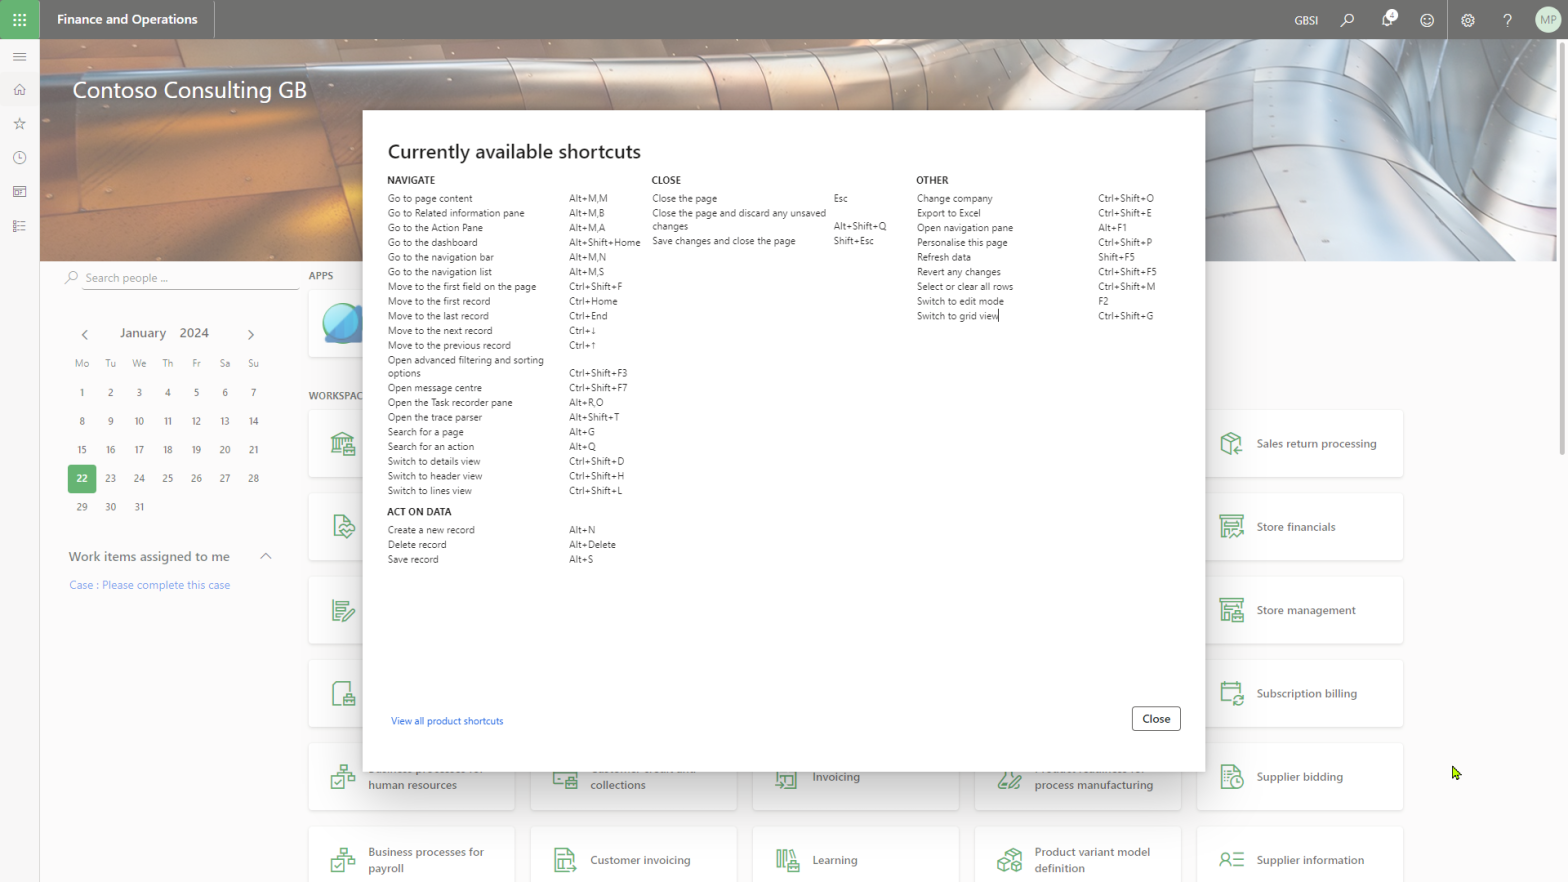Go to next month in calendar
Screen dimensions: 1568x882
(x=251, y=334)
